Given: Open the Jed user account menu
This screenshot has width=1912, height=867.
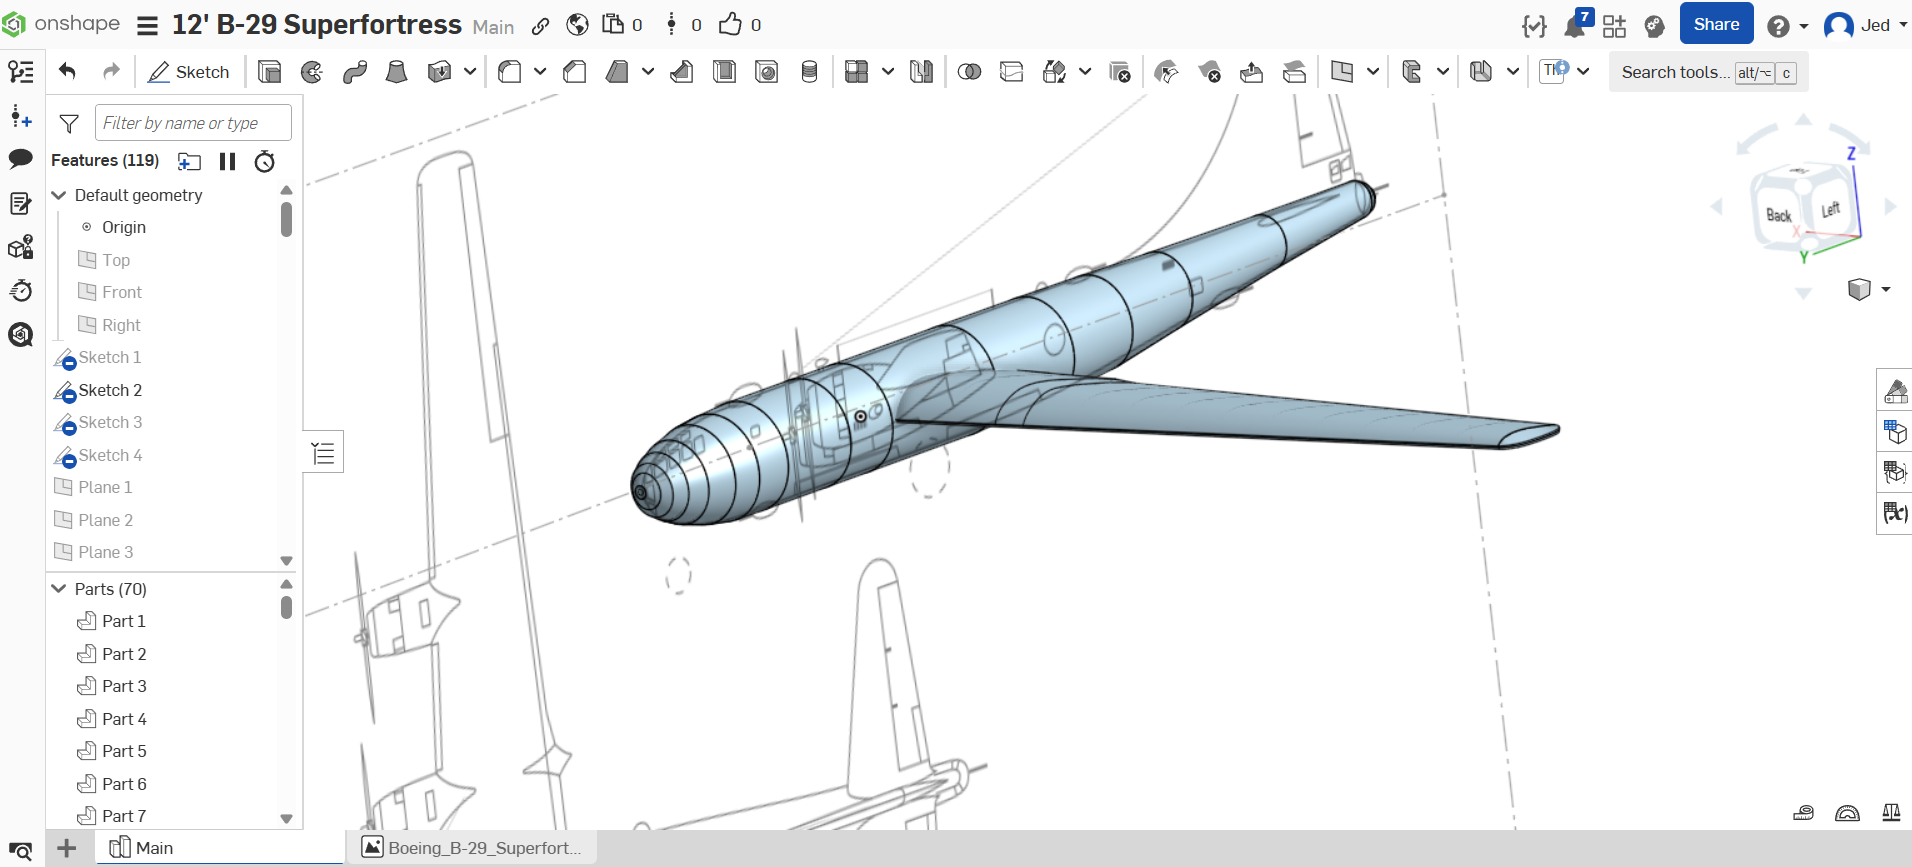Looking at the screenshot, I should point(1866,25).
